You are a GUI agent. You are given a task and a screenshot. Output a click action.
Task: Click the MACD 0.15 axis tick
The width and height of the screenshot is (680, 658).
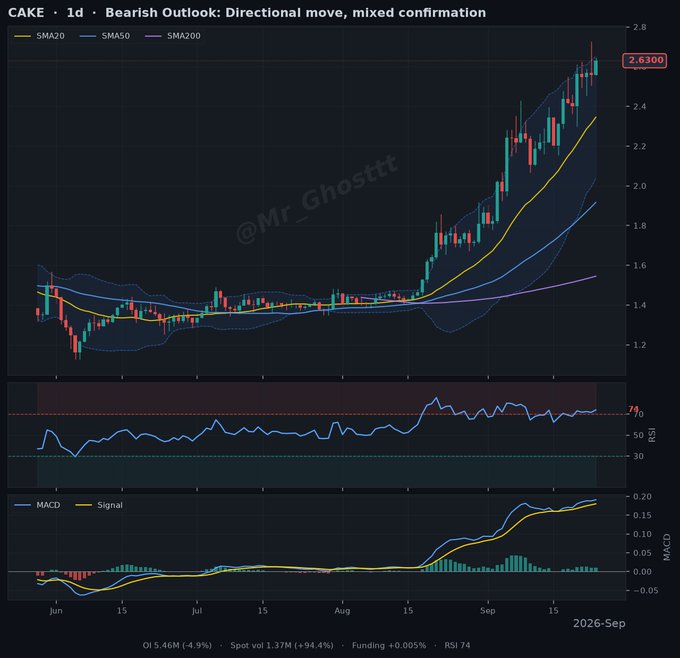(x=642, y=515)
